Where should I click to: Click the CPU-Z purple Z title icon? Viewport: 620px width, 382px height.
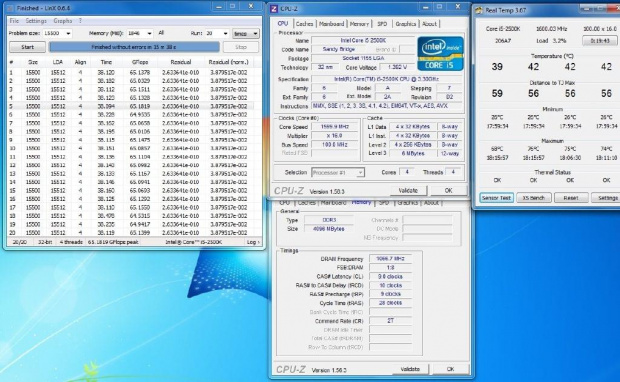point(274,9)
